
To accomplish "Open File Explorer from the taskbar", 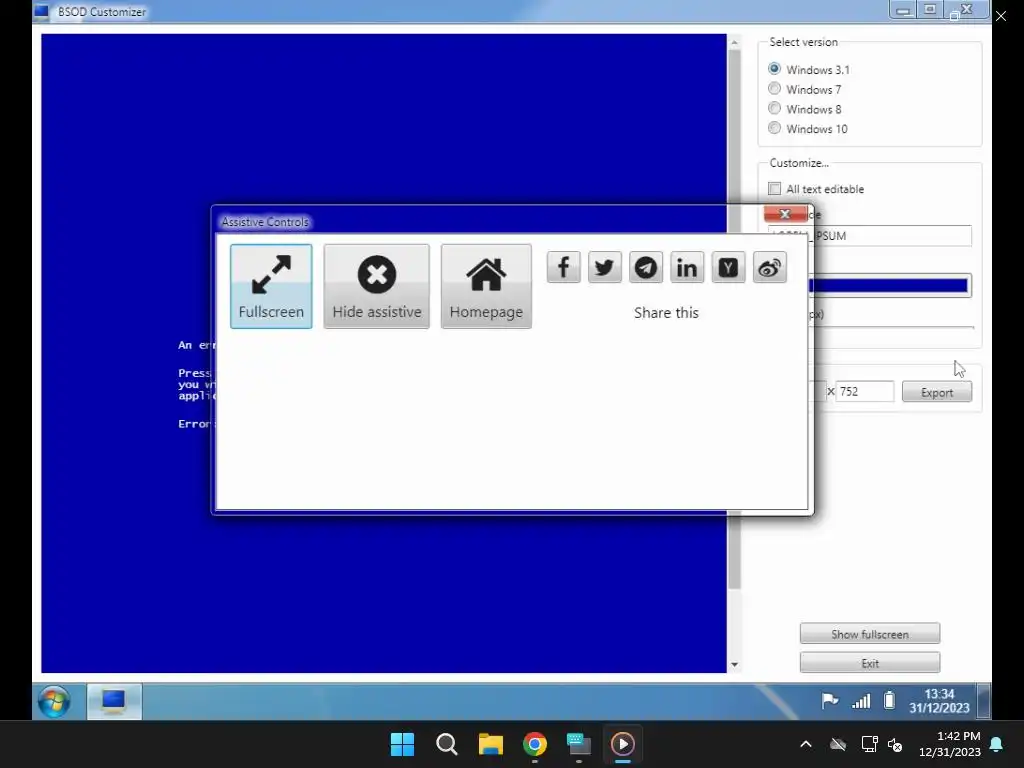I will click(490, 744).
